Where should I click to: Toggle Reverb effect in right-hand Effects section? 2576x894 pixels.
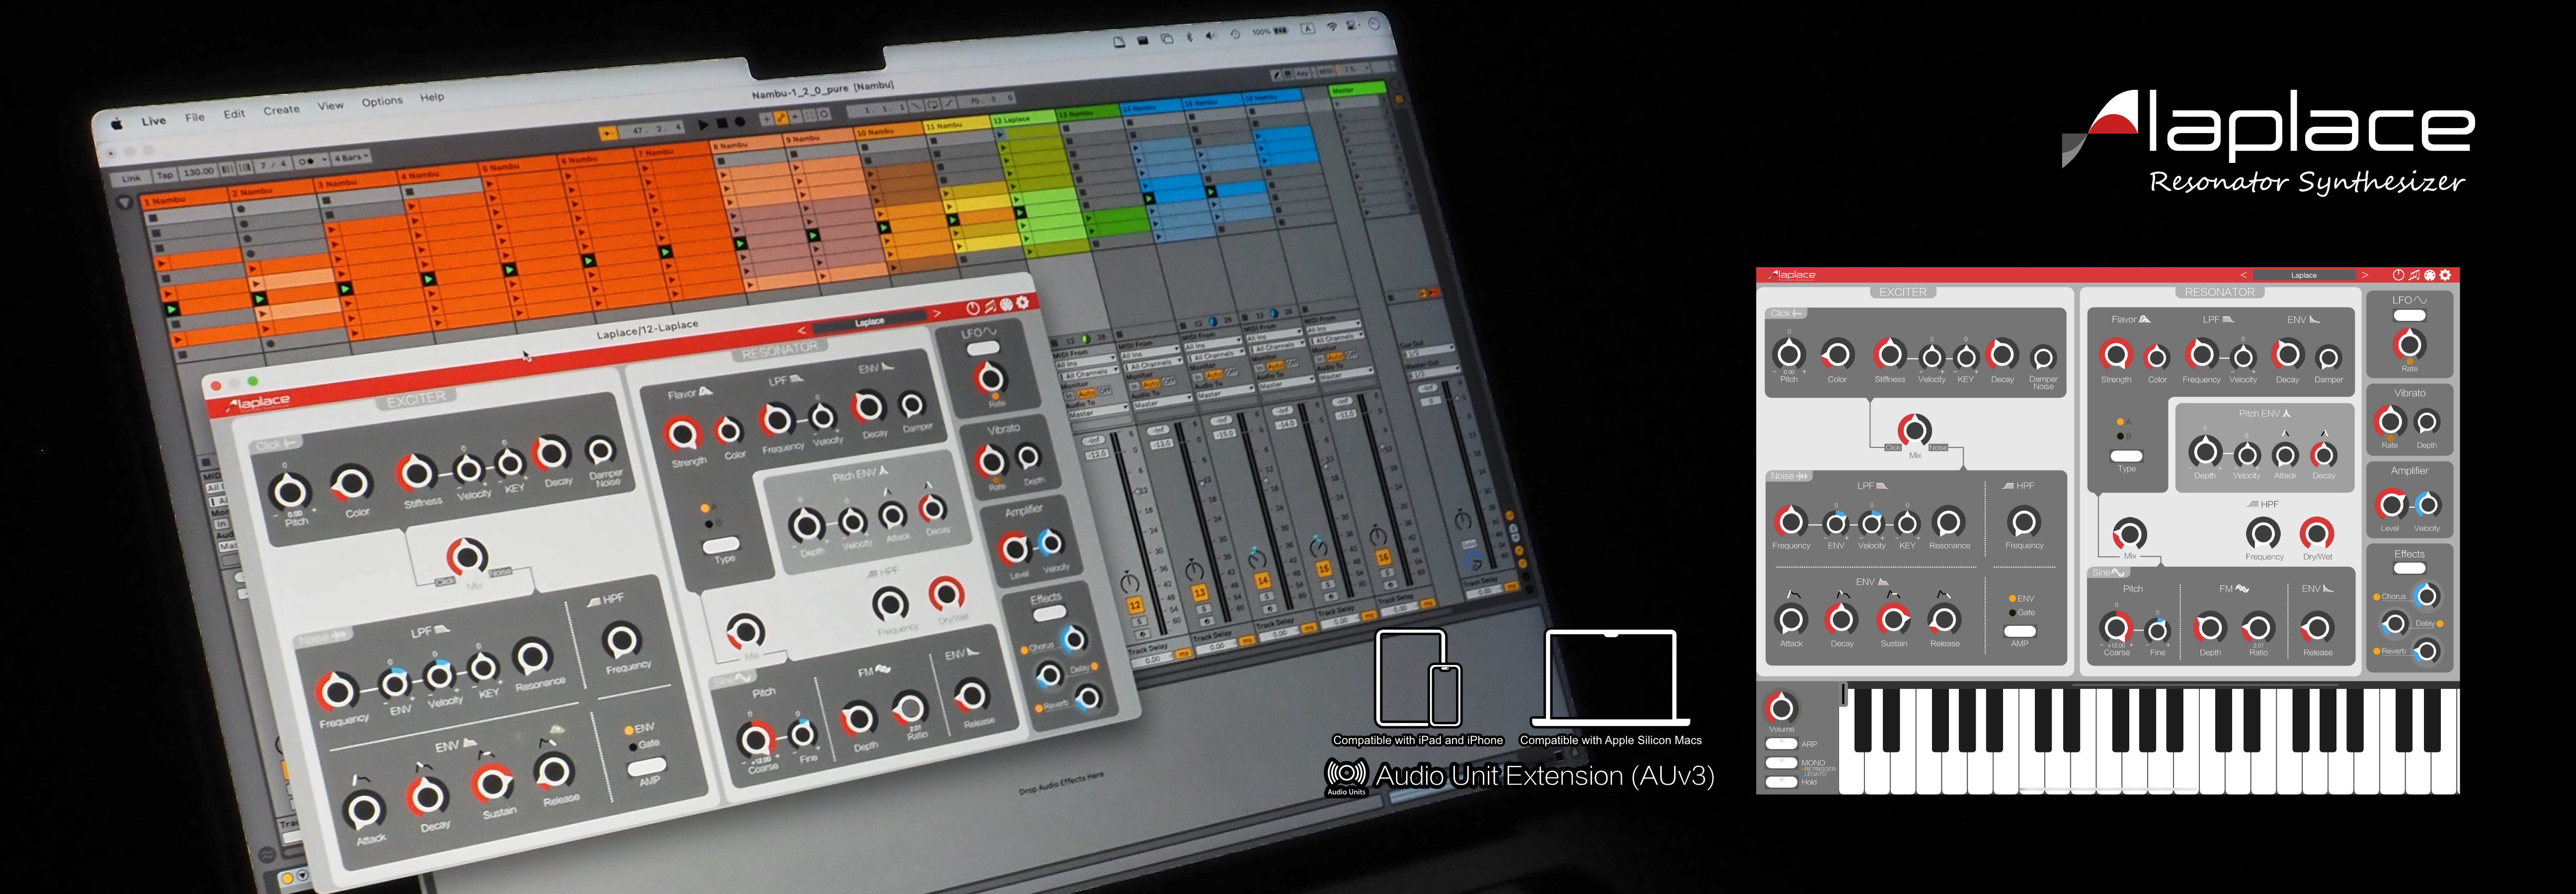tap(2389, 652)
